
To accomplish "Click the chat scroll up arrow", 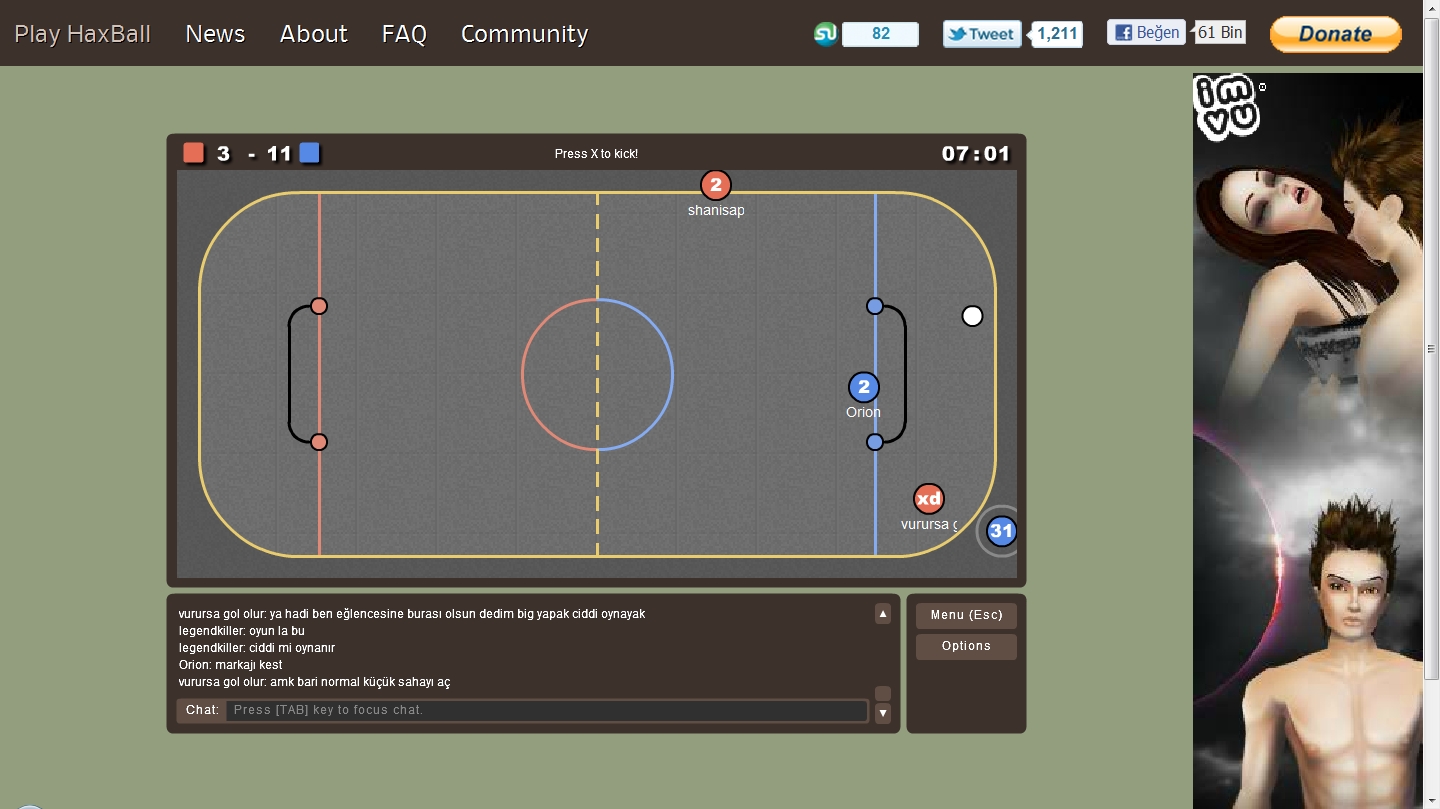I will [883, 614].
